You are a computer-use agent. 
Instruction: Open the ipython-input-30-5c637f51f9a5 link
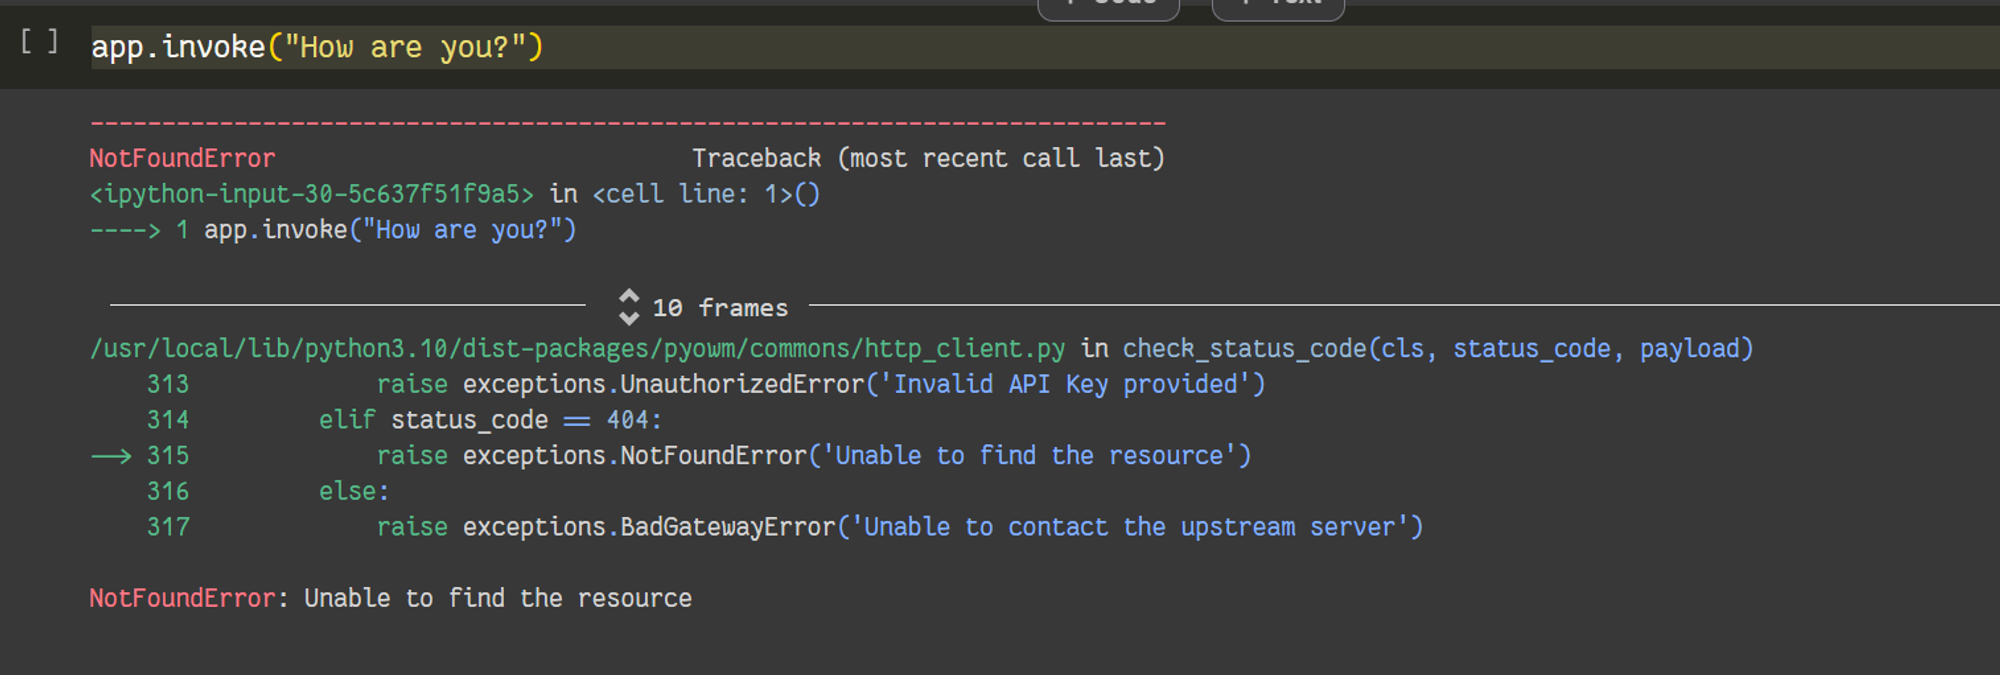(312, 194)
